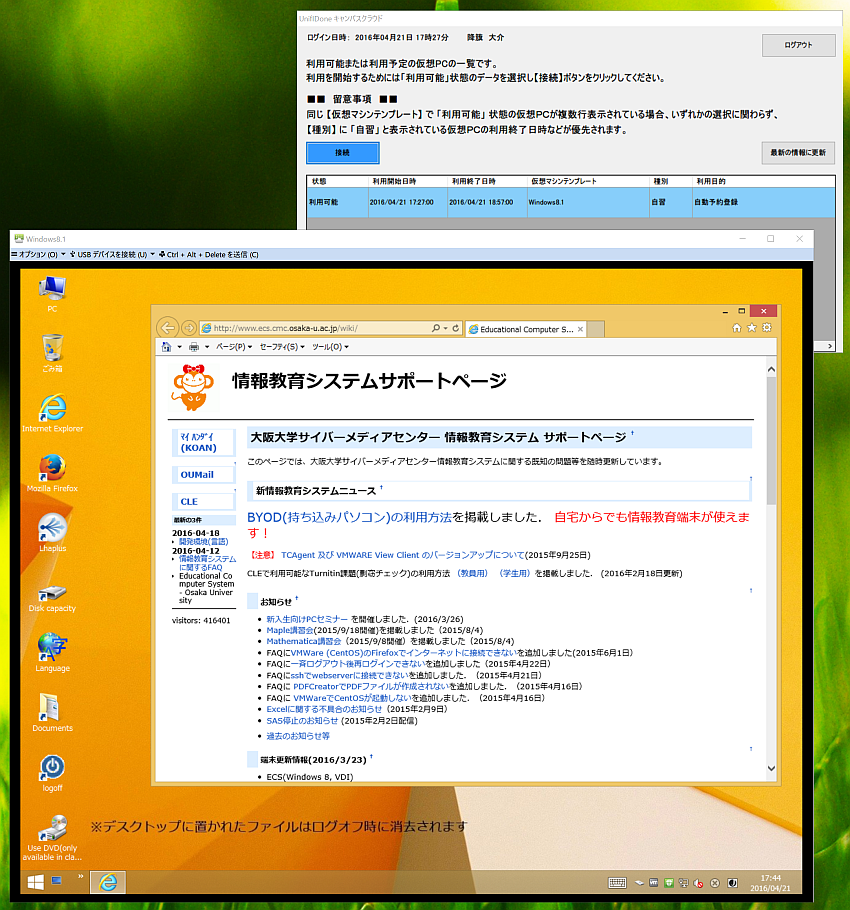Open the セーフティ(S) menu in IE

[x=280, y=347]
